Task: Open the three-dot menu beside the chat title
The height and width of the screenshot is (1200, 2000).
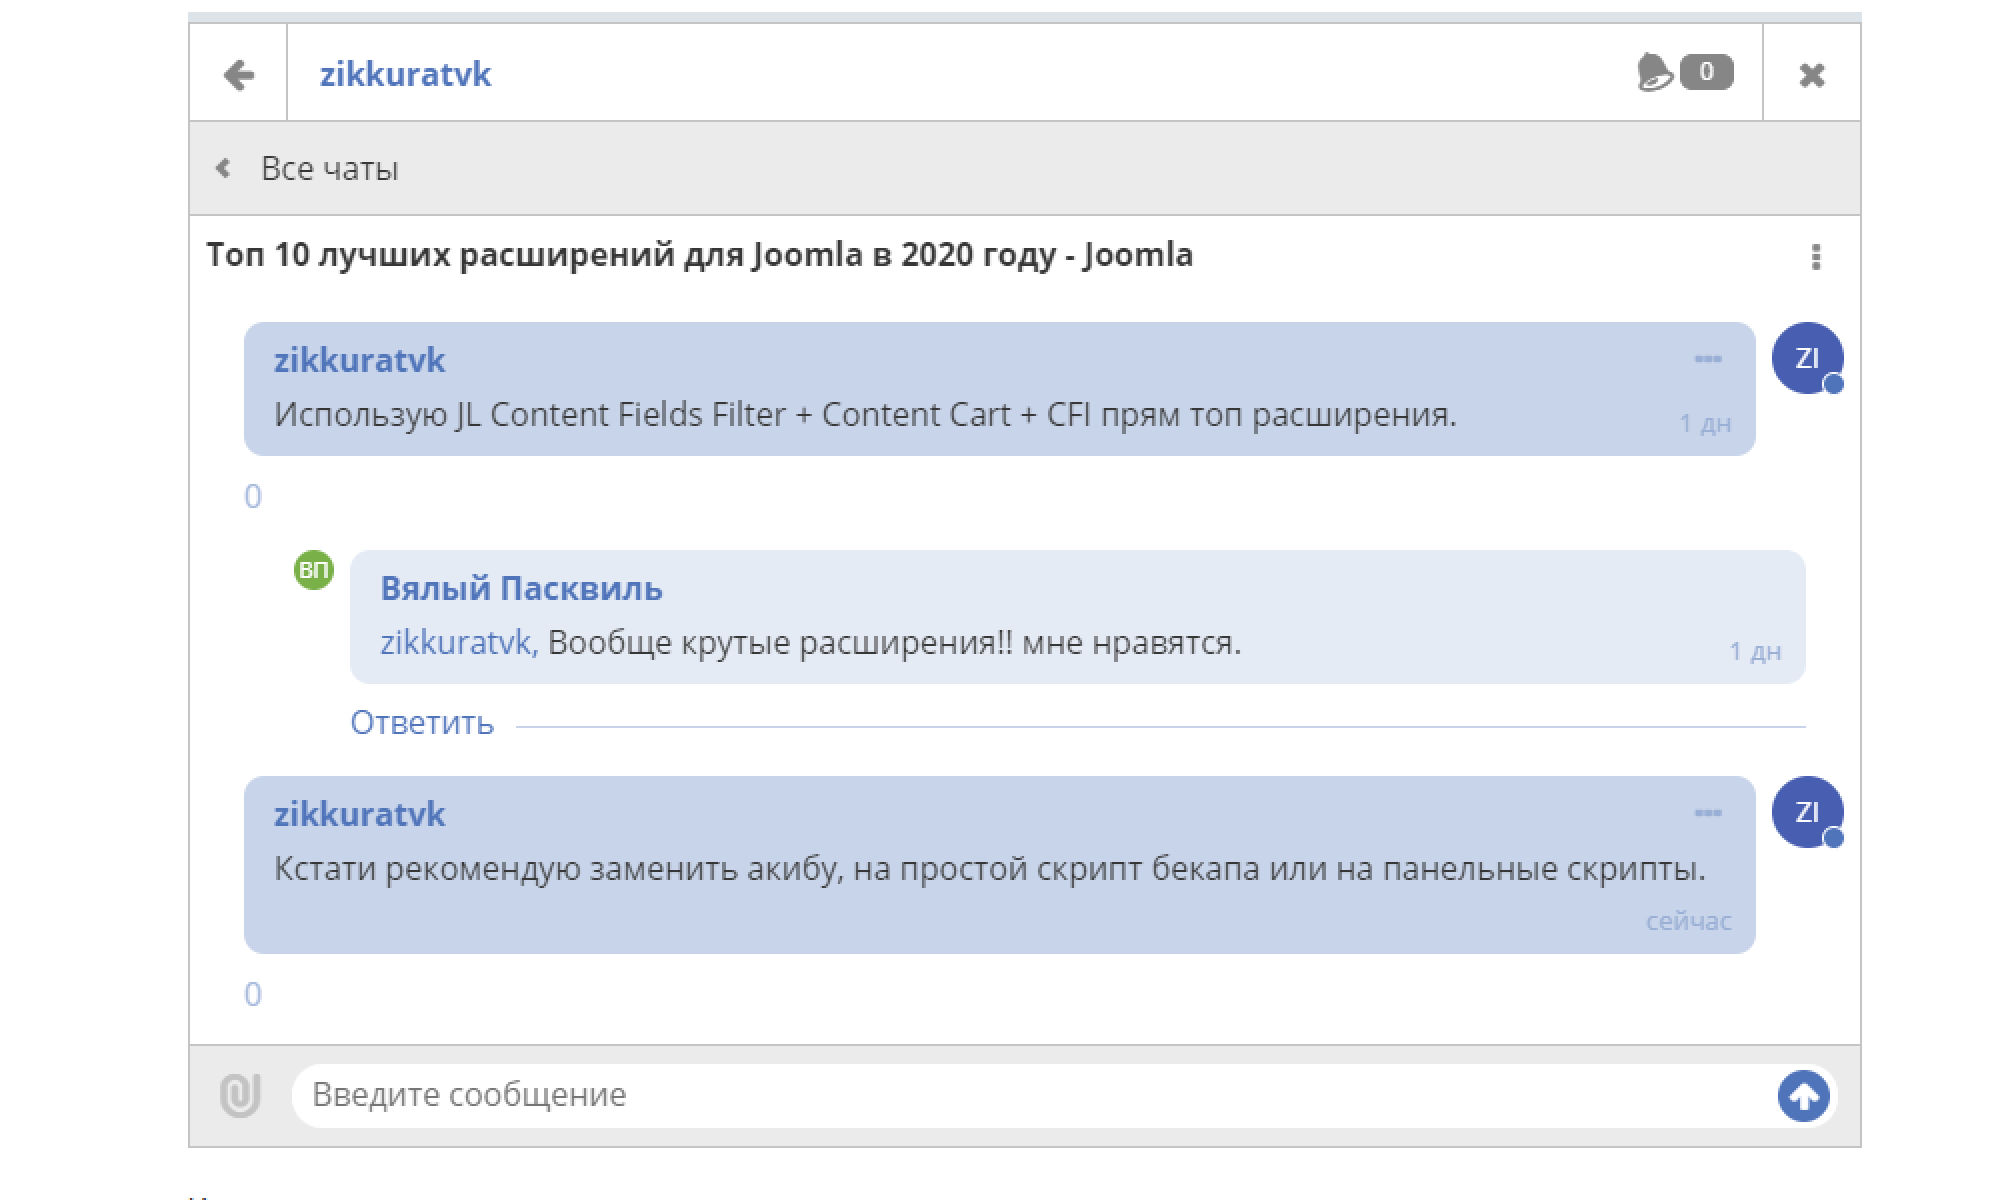Action: [x=1816, y=257]
